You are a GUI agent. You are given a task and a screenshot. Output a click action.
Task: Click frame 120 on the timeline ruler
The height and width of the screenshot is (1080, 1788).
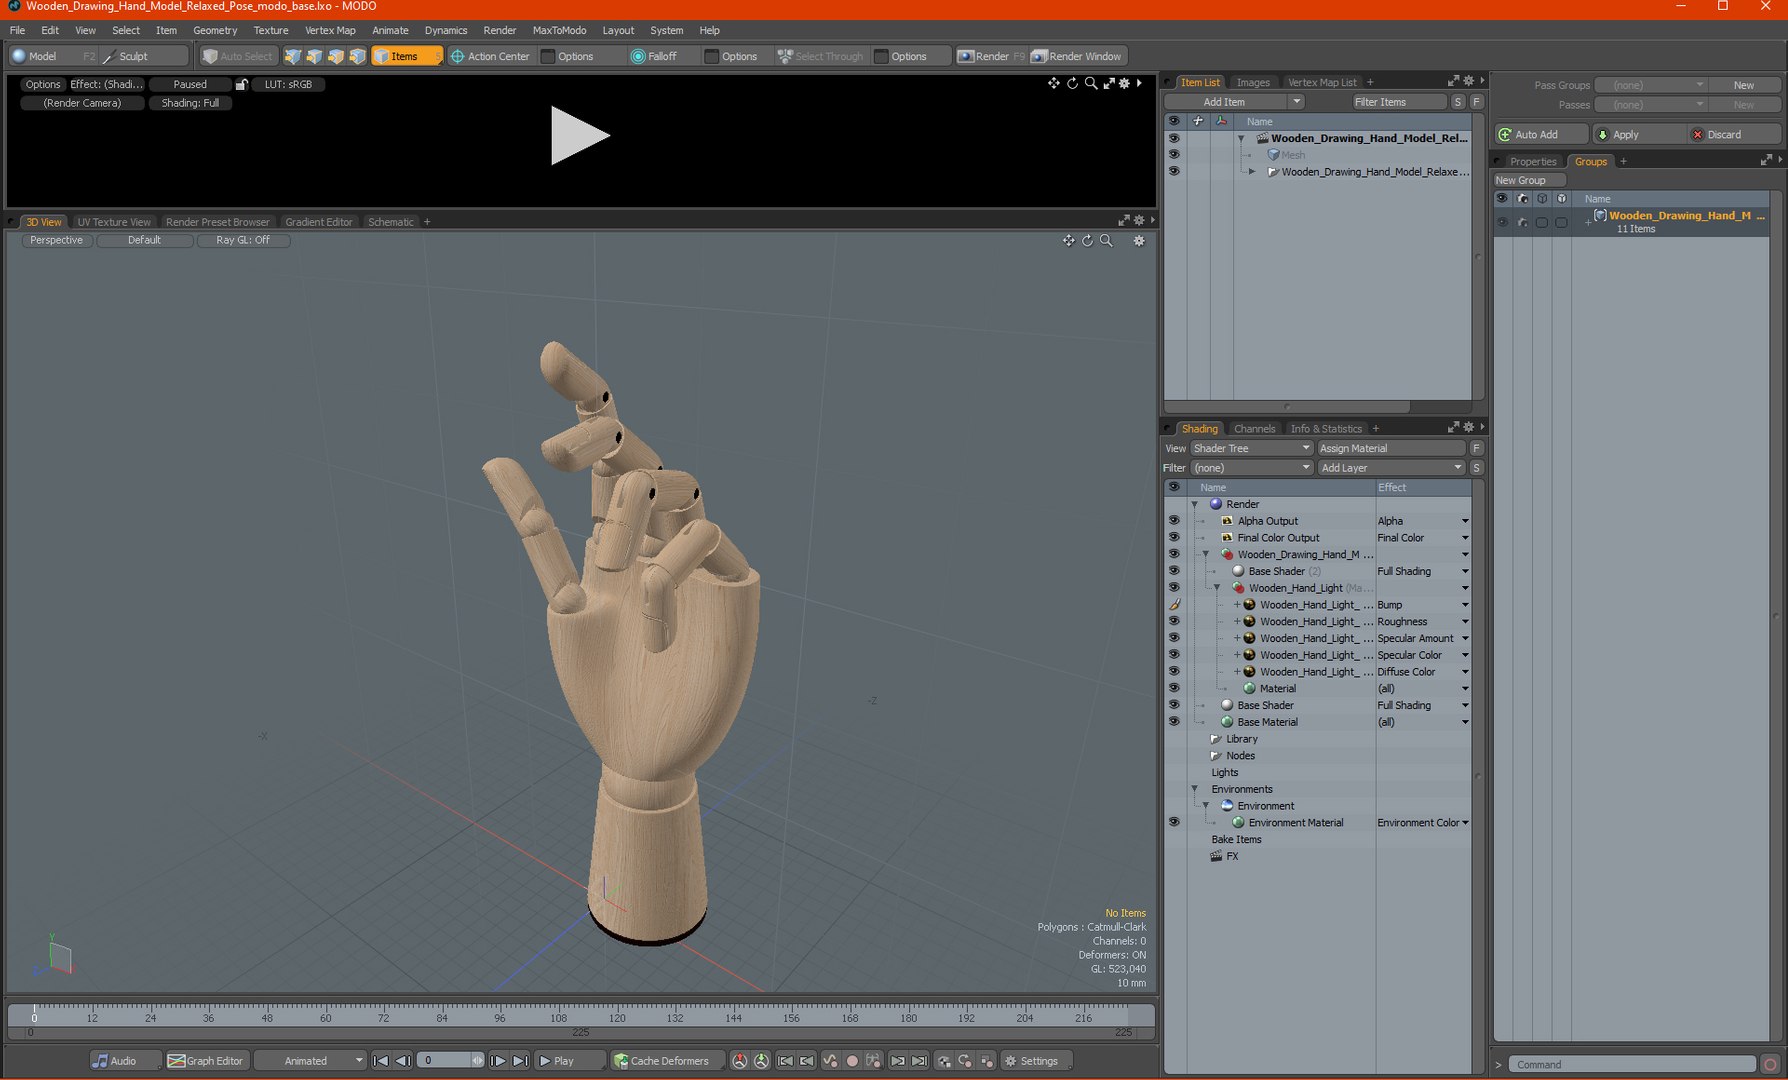point(617,1016)
